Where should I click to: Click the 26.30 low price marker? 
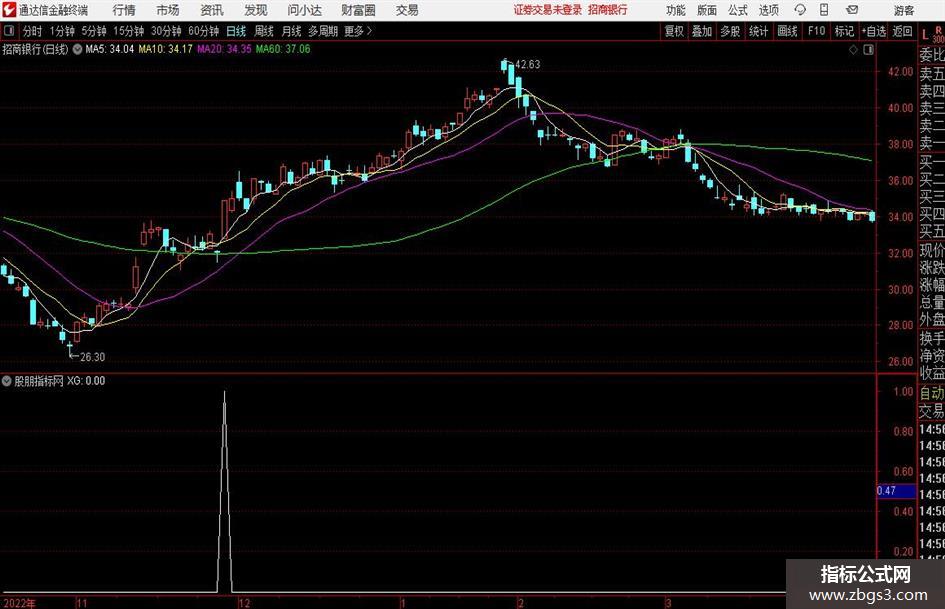[x=92, y=357]
